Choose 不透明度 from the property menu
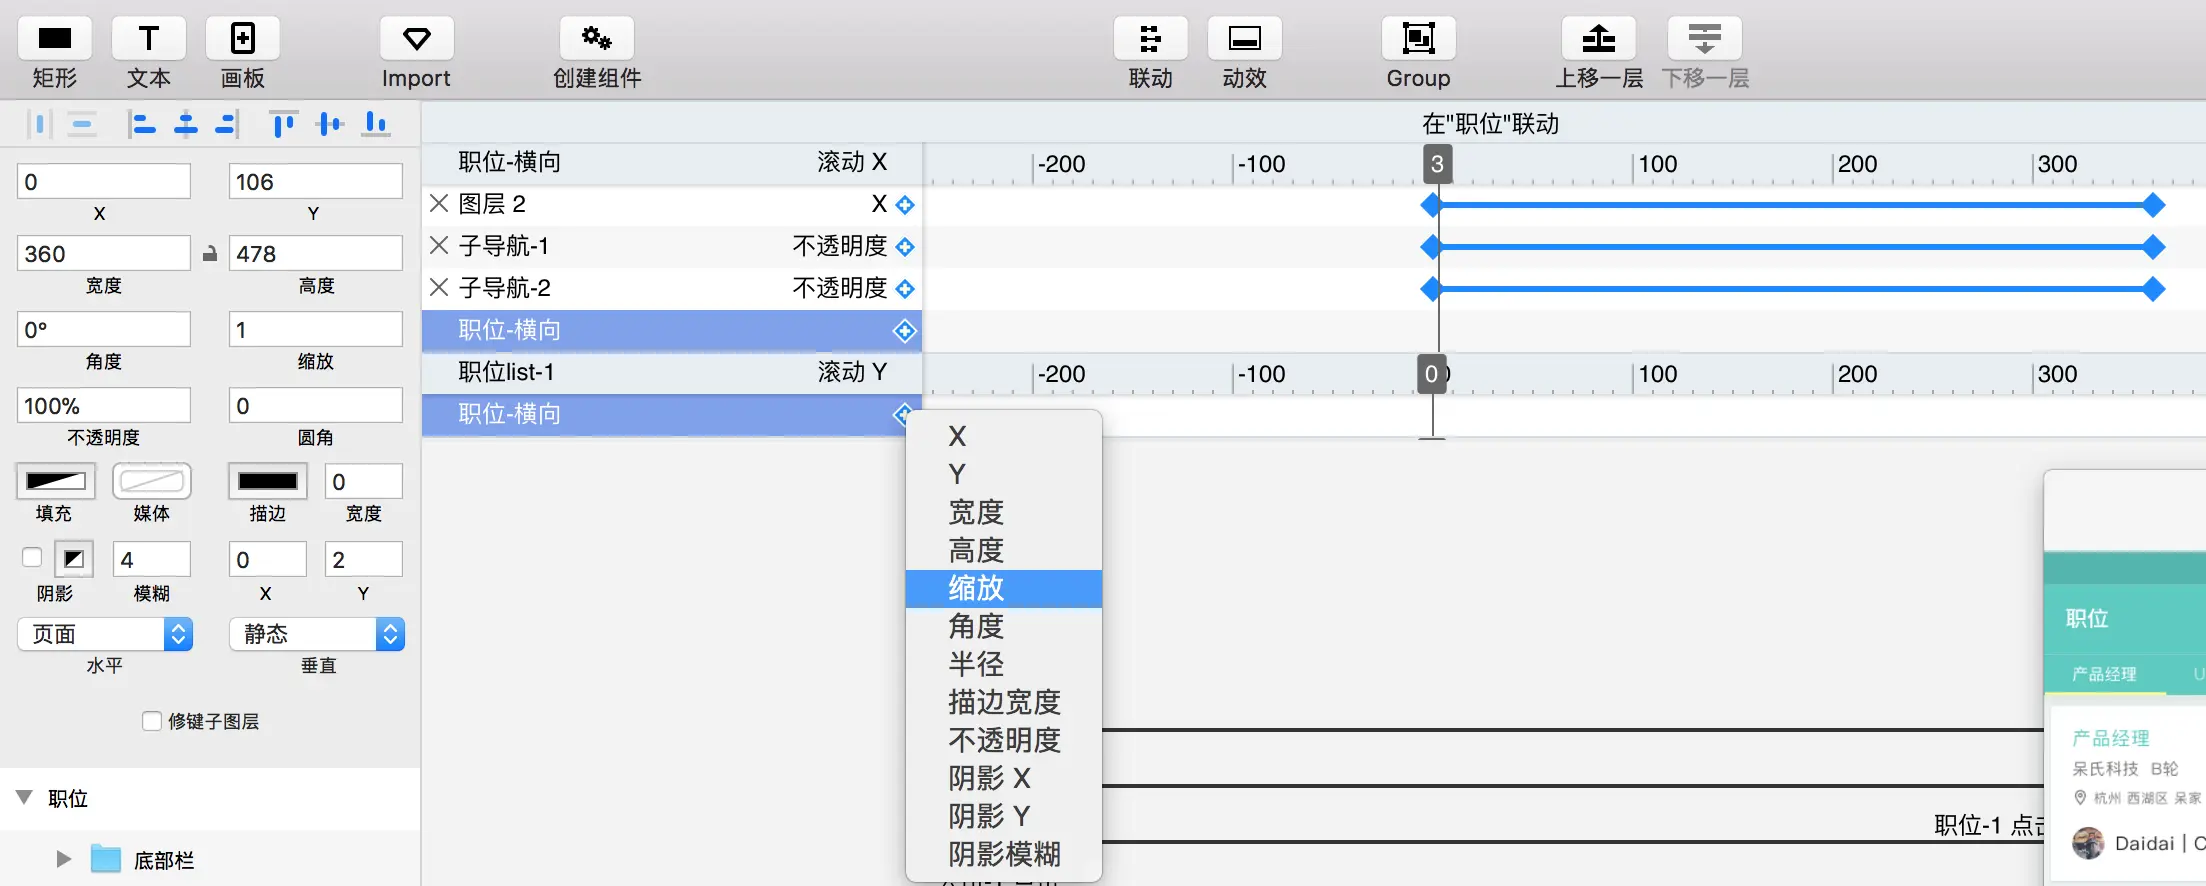The image size is (2206, 886). coord(1004,740)
